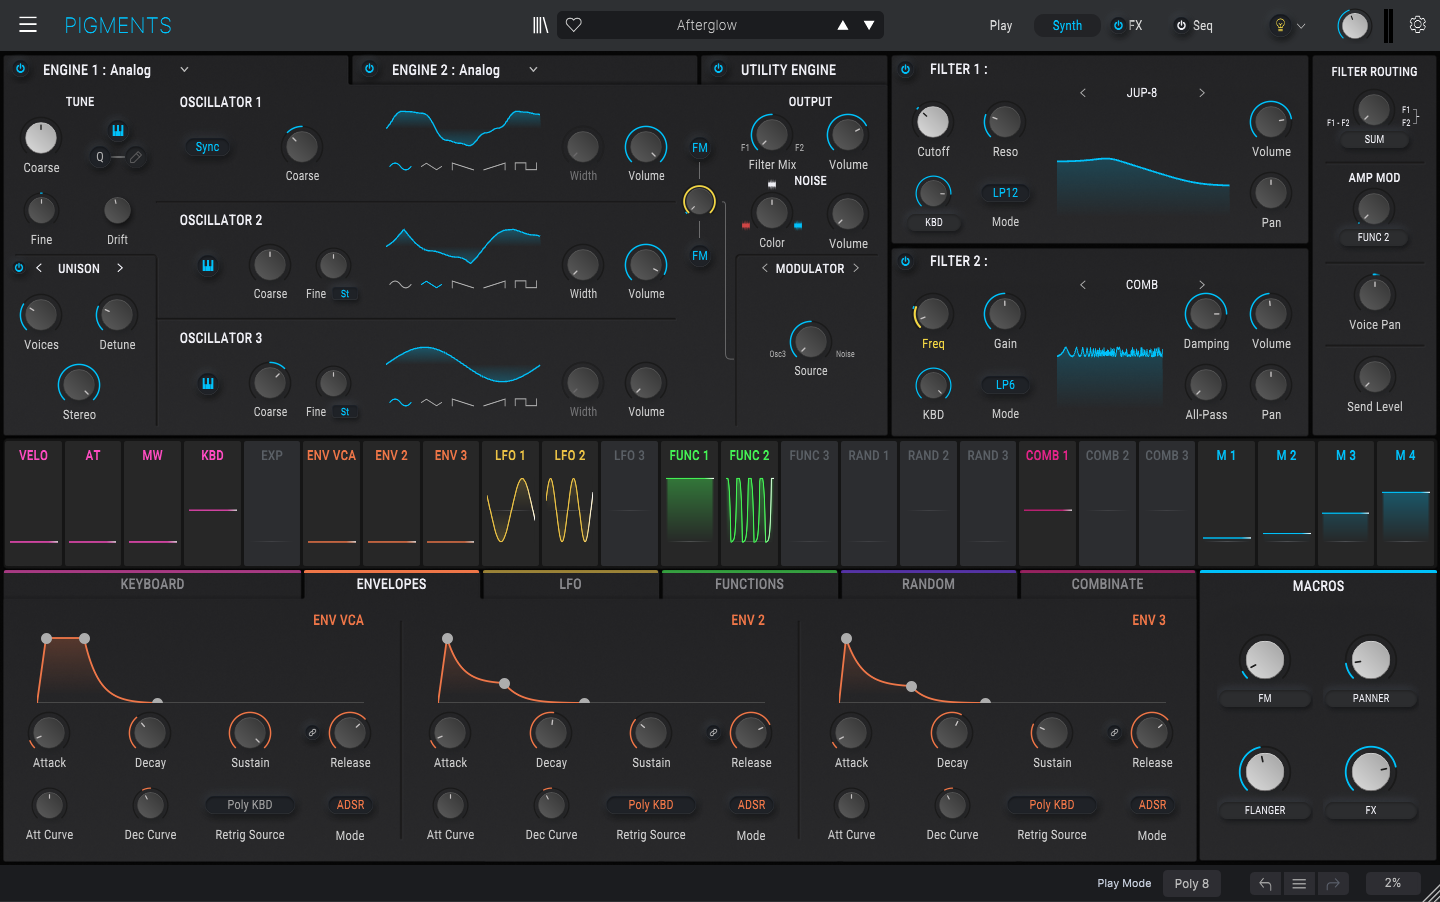1440x902 pixels.
Task: Adjust master volume knob in header
Action: (1353, 26)
